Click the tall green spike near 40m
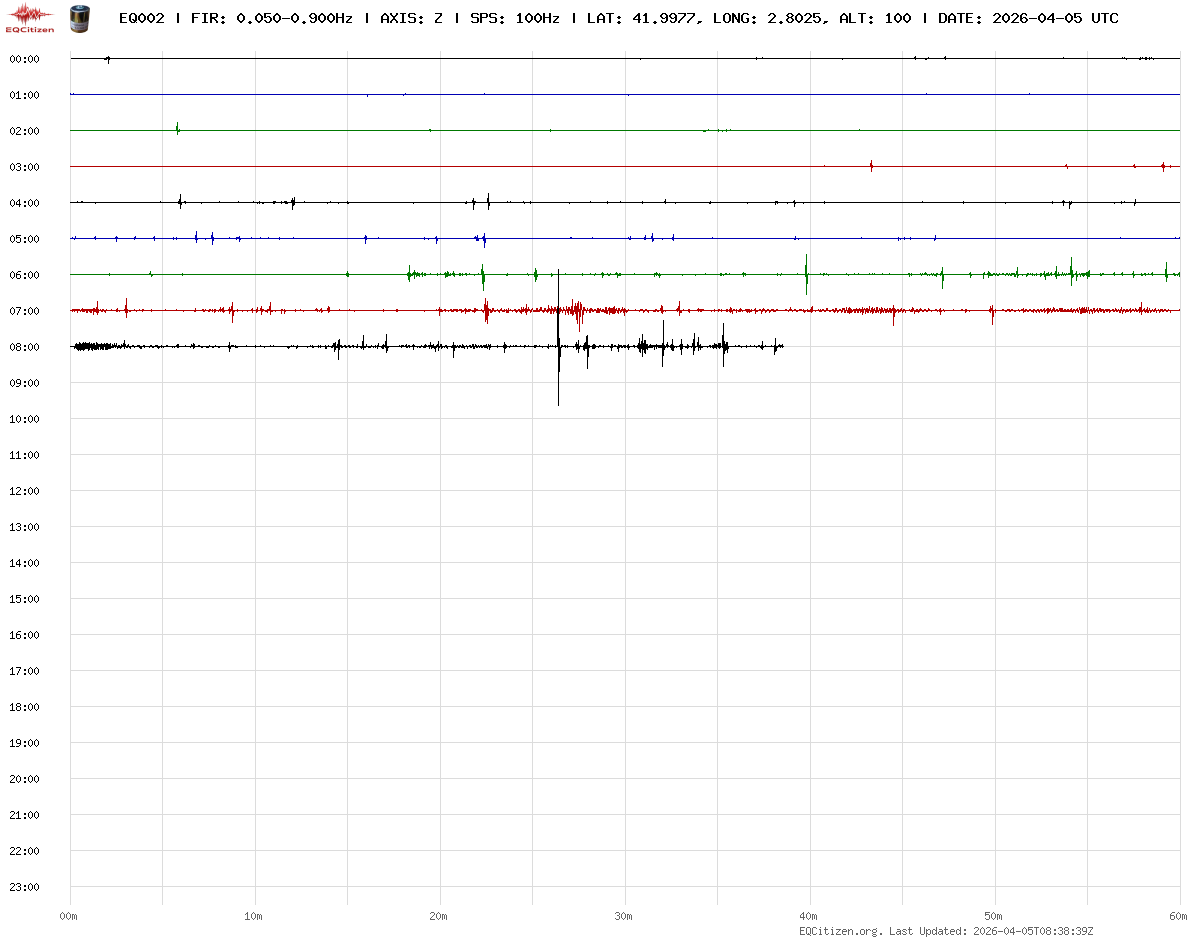Viewport: 1200px width, 940px height. point(806,272)
